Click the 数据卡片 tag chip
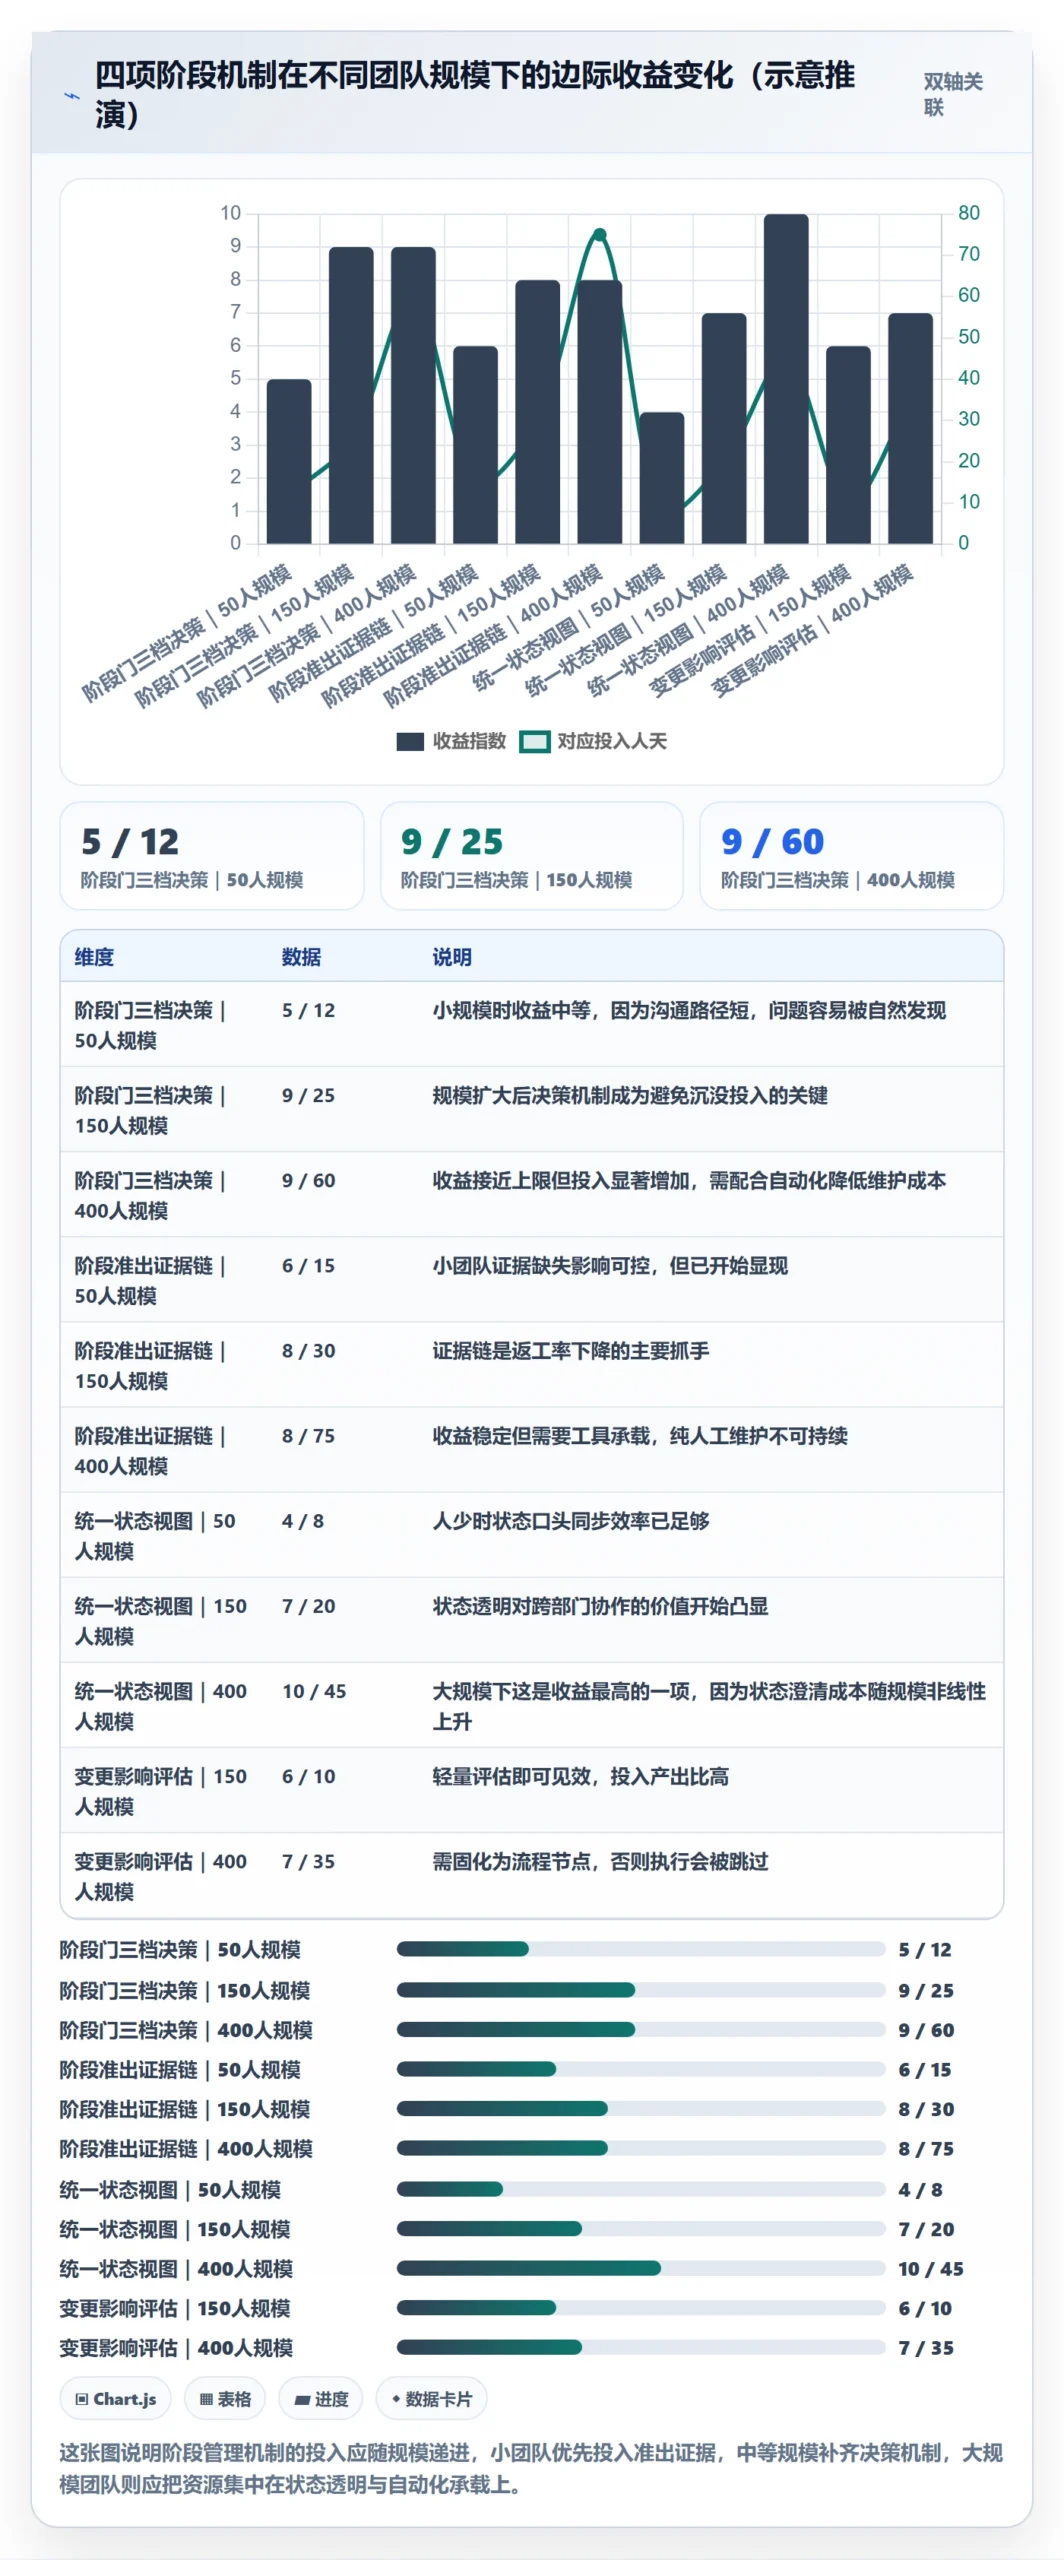This screenshot has width=1064, height=2560. tap(431, 2399)
